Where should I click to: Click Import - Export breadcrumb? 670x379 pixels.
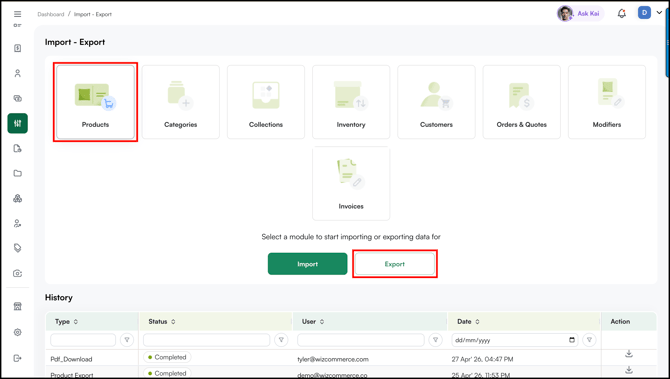(93, 14)
